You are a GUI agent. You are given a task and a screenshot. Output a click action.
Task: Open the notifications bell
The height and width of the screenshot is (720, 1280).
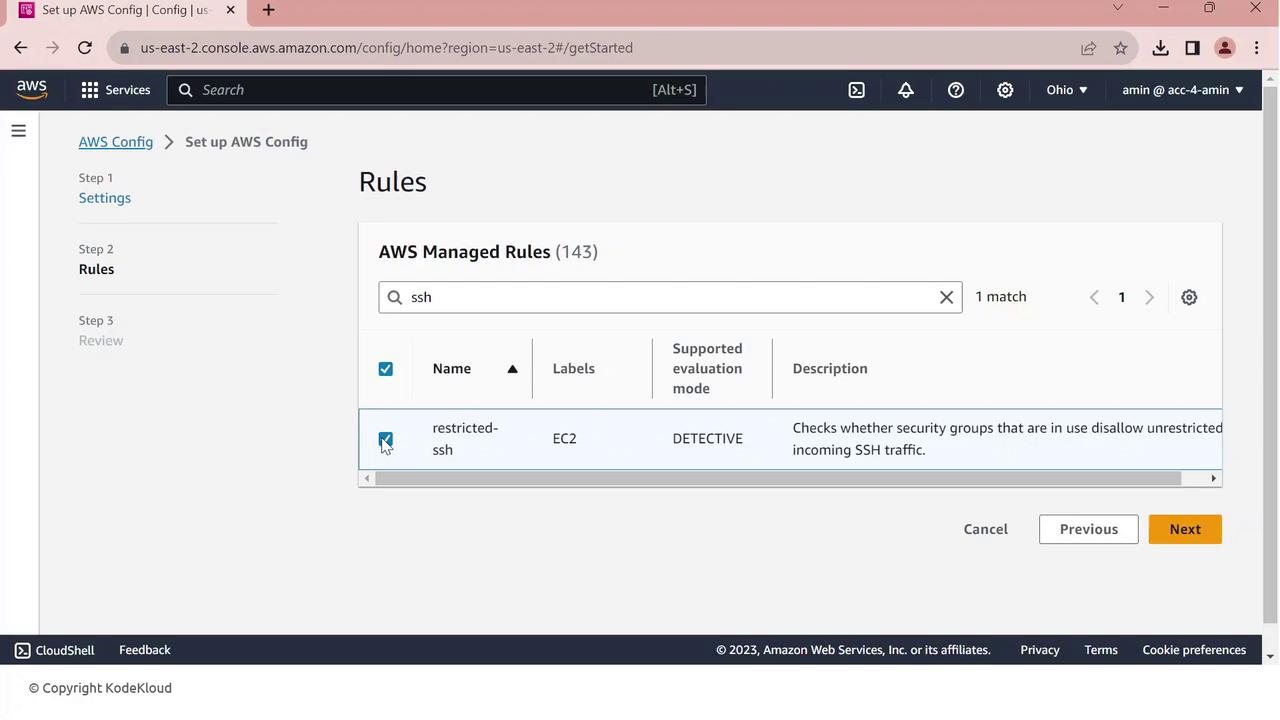pyautogui.click(x=906, y=90)
